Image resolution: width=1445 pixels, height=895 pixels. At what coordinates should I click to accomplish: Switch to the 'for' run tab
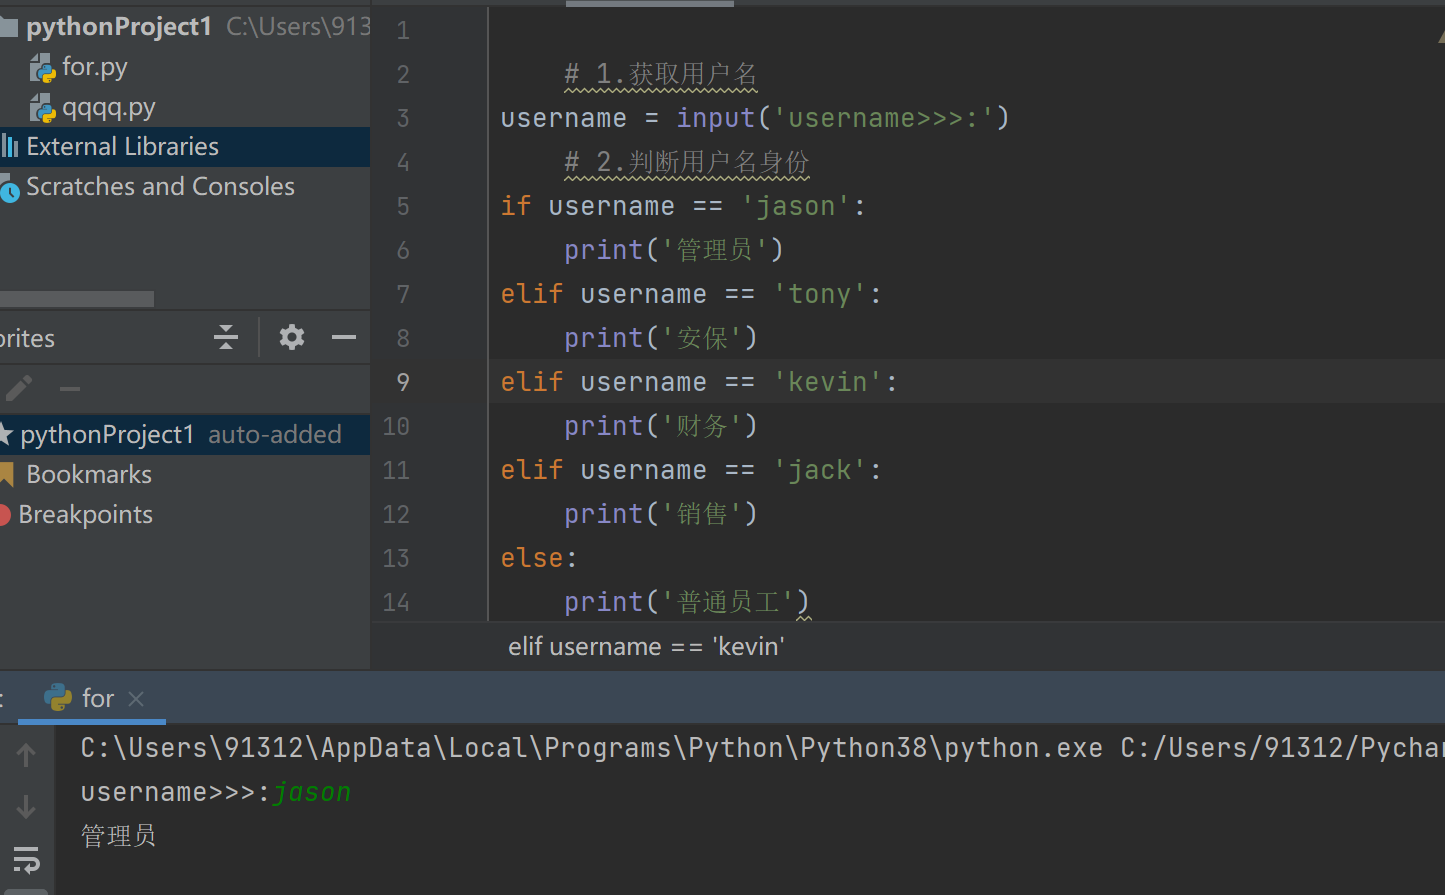click(x=92, y=698)
